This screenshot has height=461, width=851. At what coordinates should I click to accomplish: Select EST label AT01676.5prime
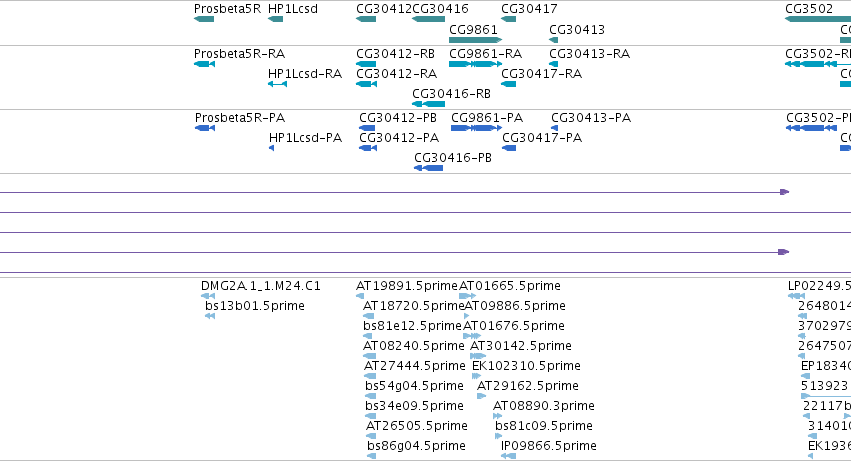514,326
